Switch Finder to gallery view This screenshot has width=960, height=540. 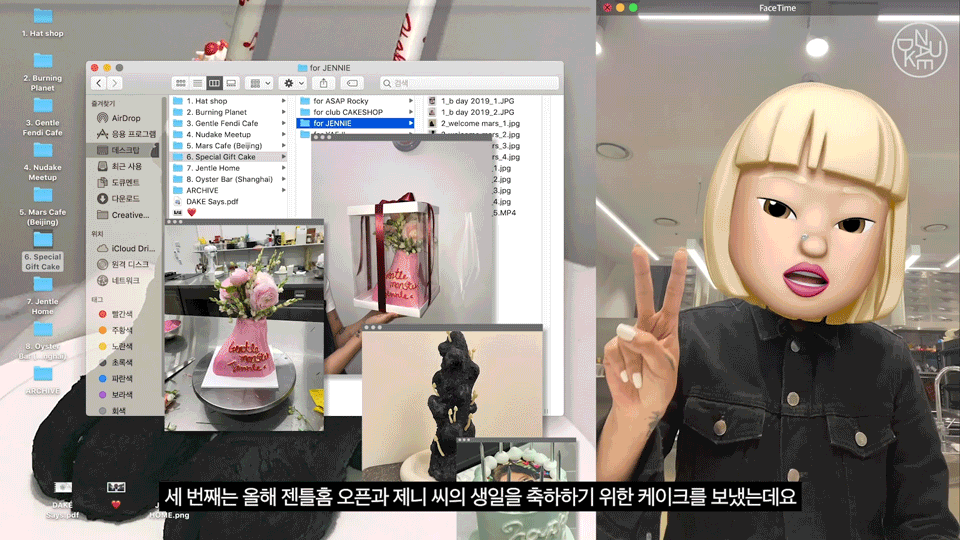point(231,83)
